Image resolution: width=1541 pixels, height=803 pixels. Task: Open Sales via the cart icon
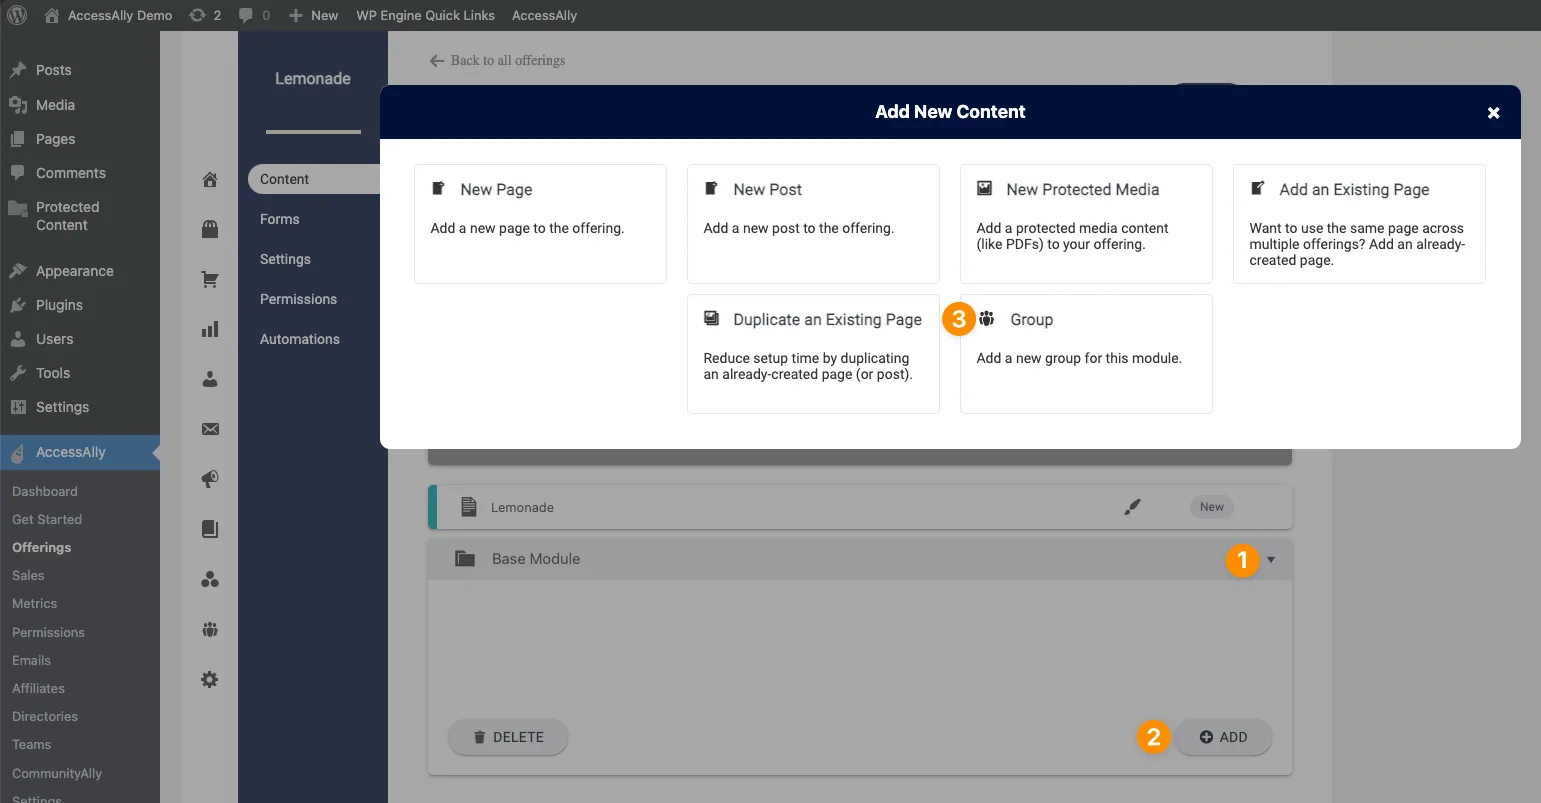pos(210,279)
